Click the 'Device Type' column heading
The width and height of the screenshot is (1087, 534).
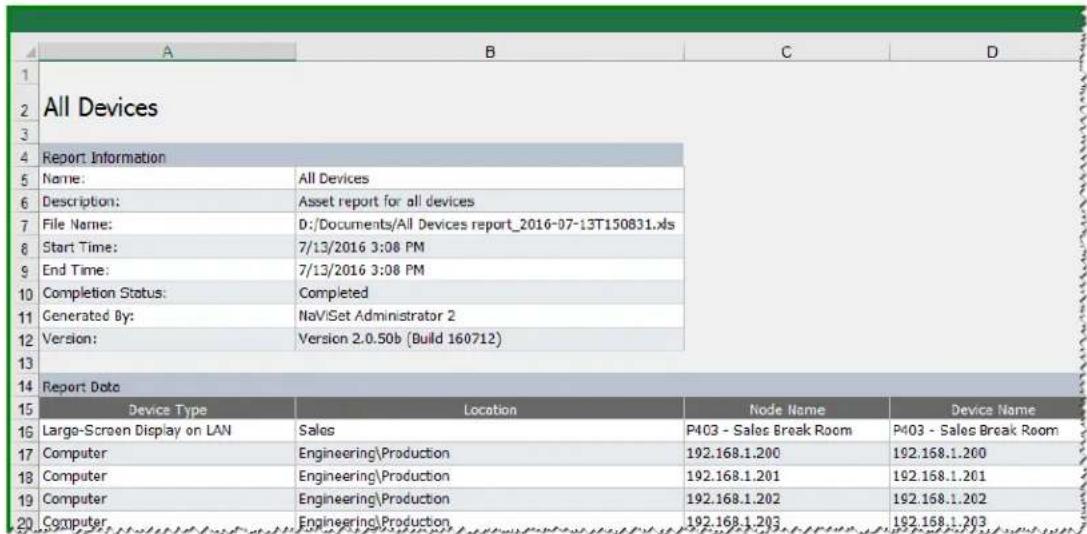tap(167, 408)
